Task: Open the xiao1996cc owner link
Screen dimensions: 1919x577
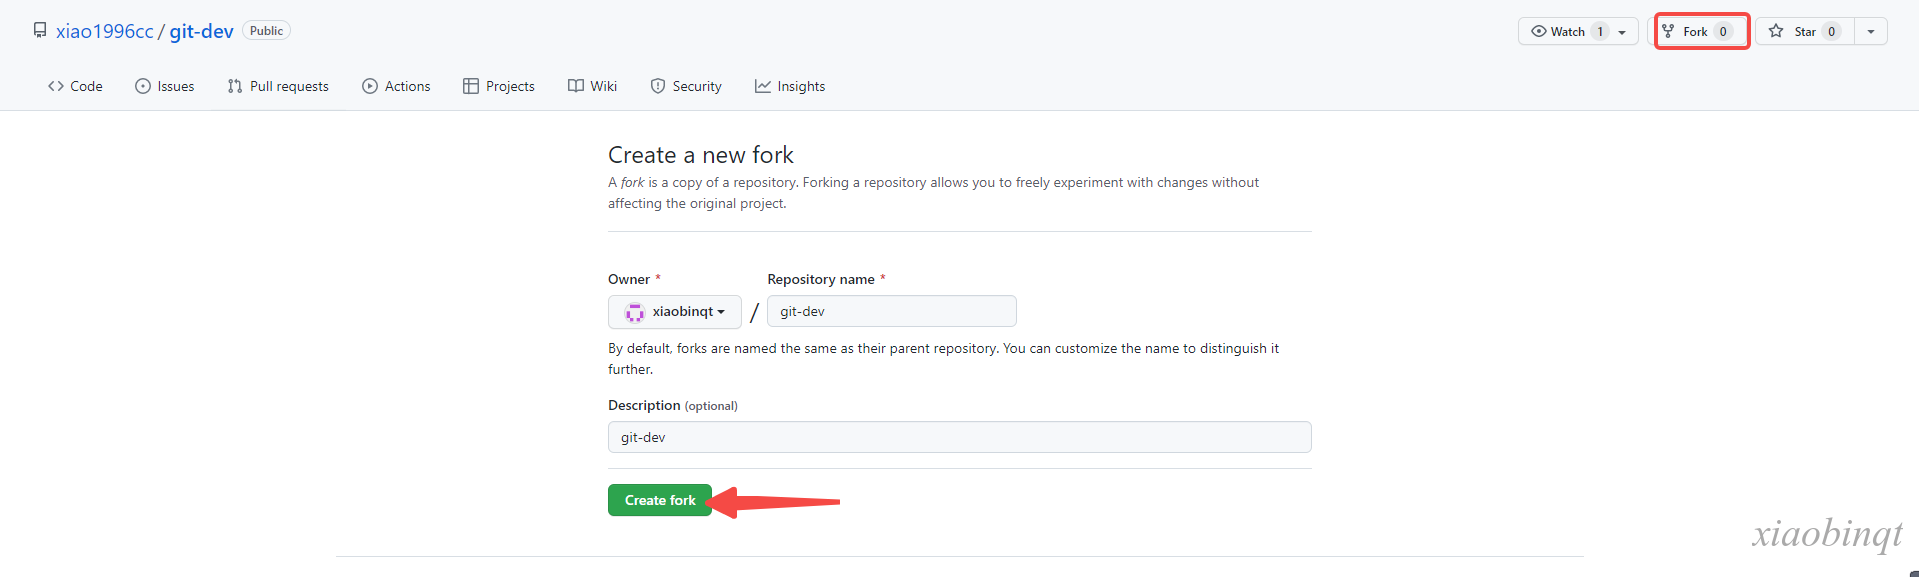Action: 105,31
